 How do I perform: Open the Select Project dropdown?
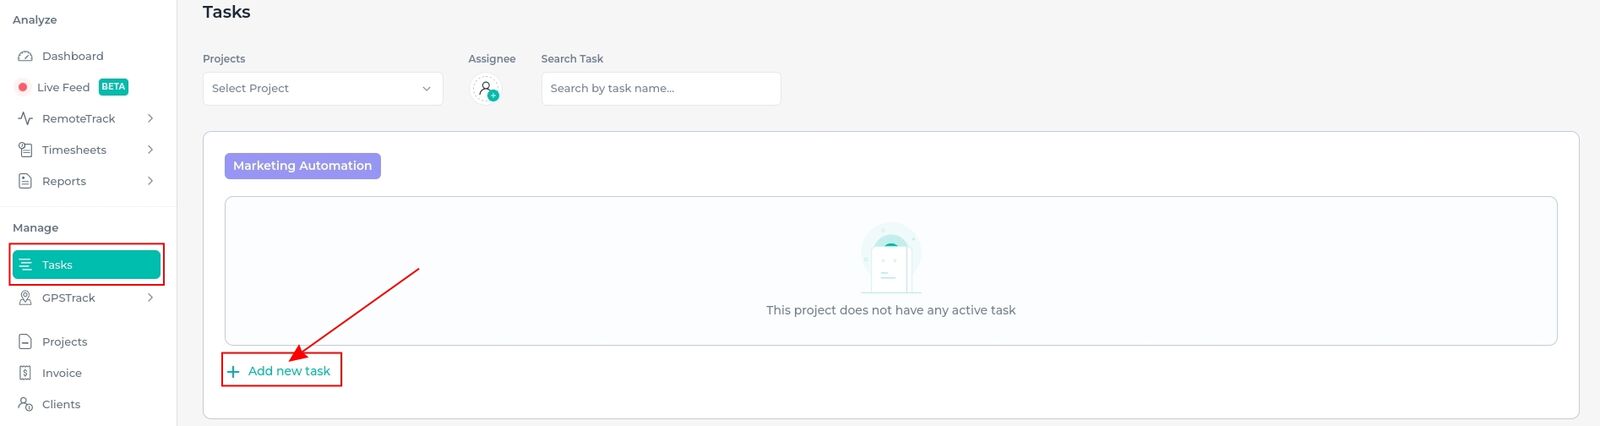pyautogui.click(x=323, y=89)
